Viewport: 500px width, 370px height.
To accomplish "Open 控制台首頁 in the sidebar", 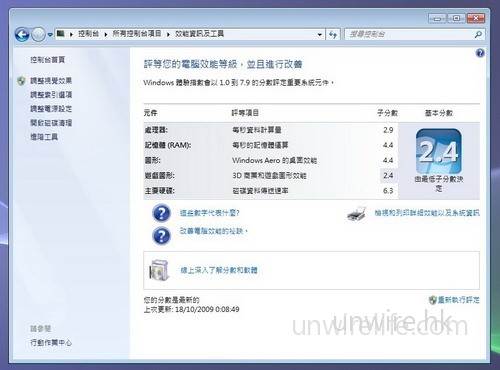I will point(47,60).
